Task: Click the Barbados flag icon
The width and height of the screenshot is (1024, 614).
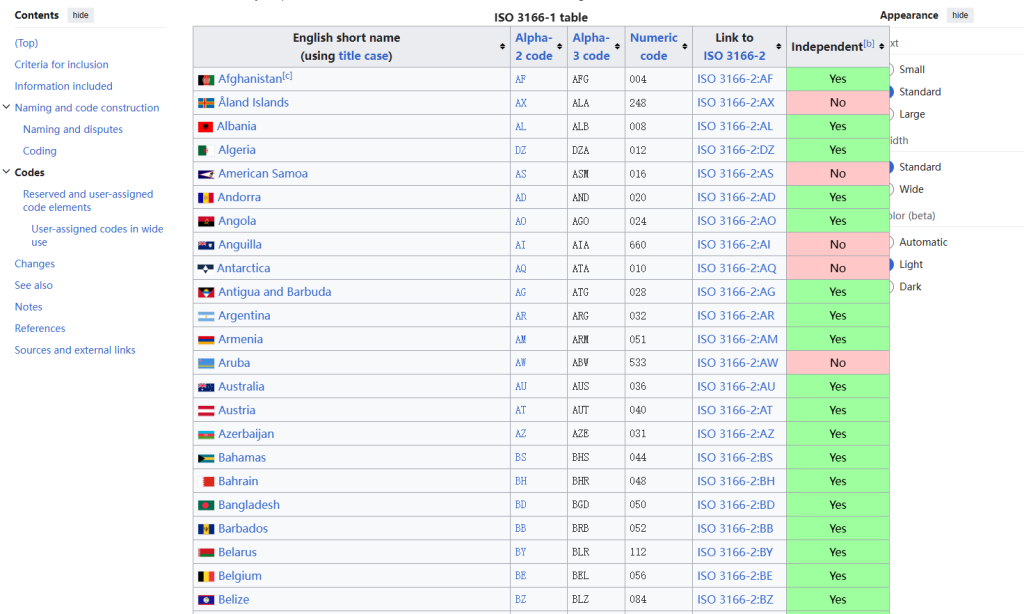Action: [206, 529]
